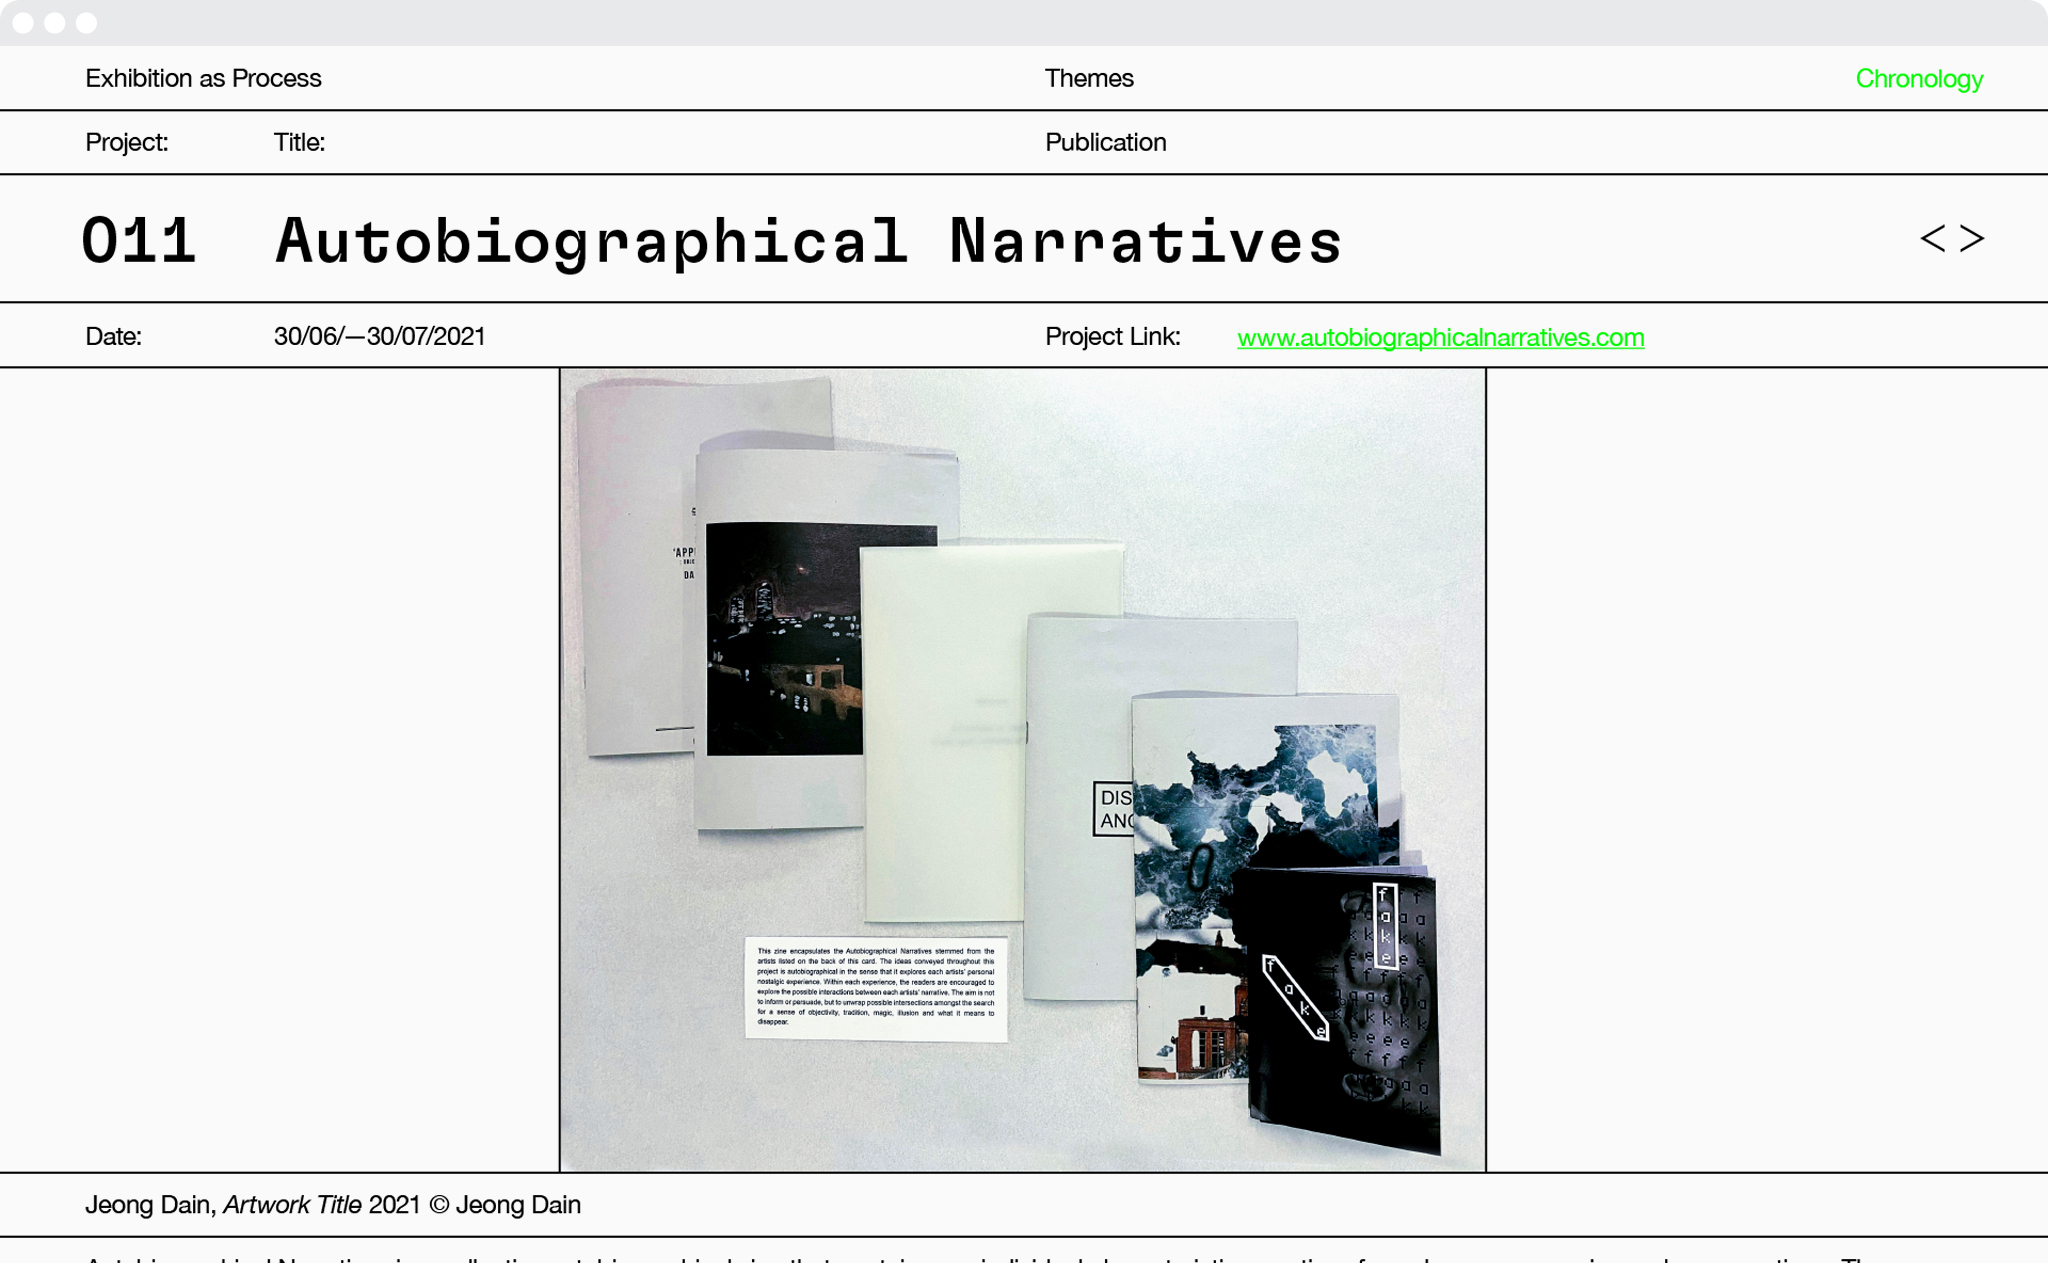The image size is (2048, 1263).
Task: Click the white description card in photo
Action: 875,987
